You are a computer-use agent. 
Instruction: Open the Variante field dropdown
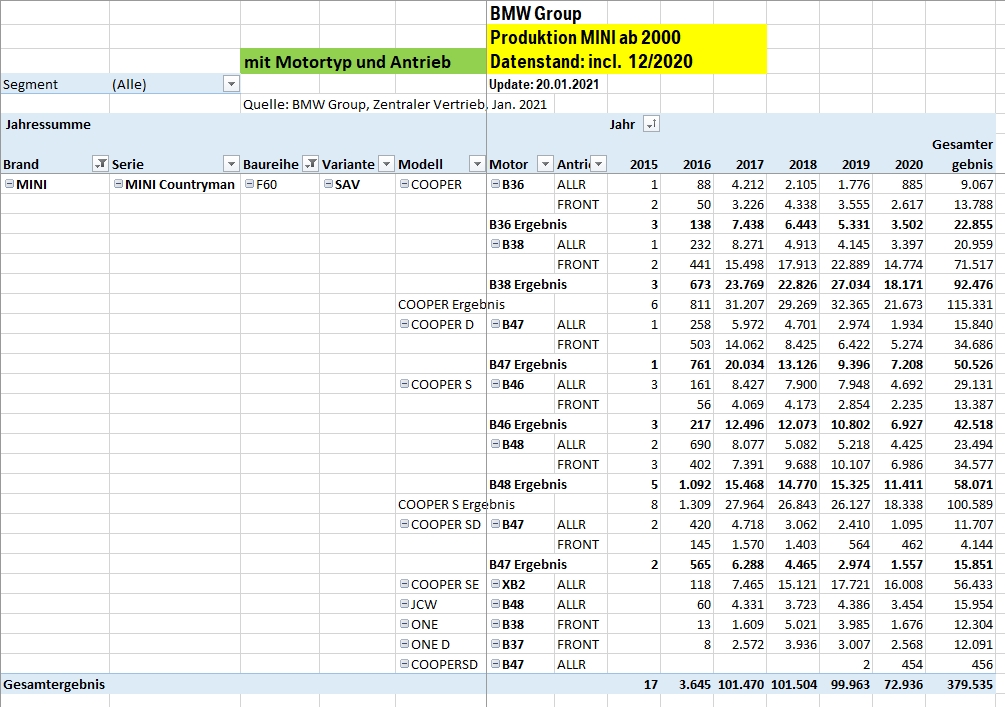(386, 164)
